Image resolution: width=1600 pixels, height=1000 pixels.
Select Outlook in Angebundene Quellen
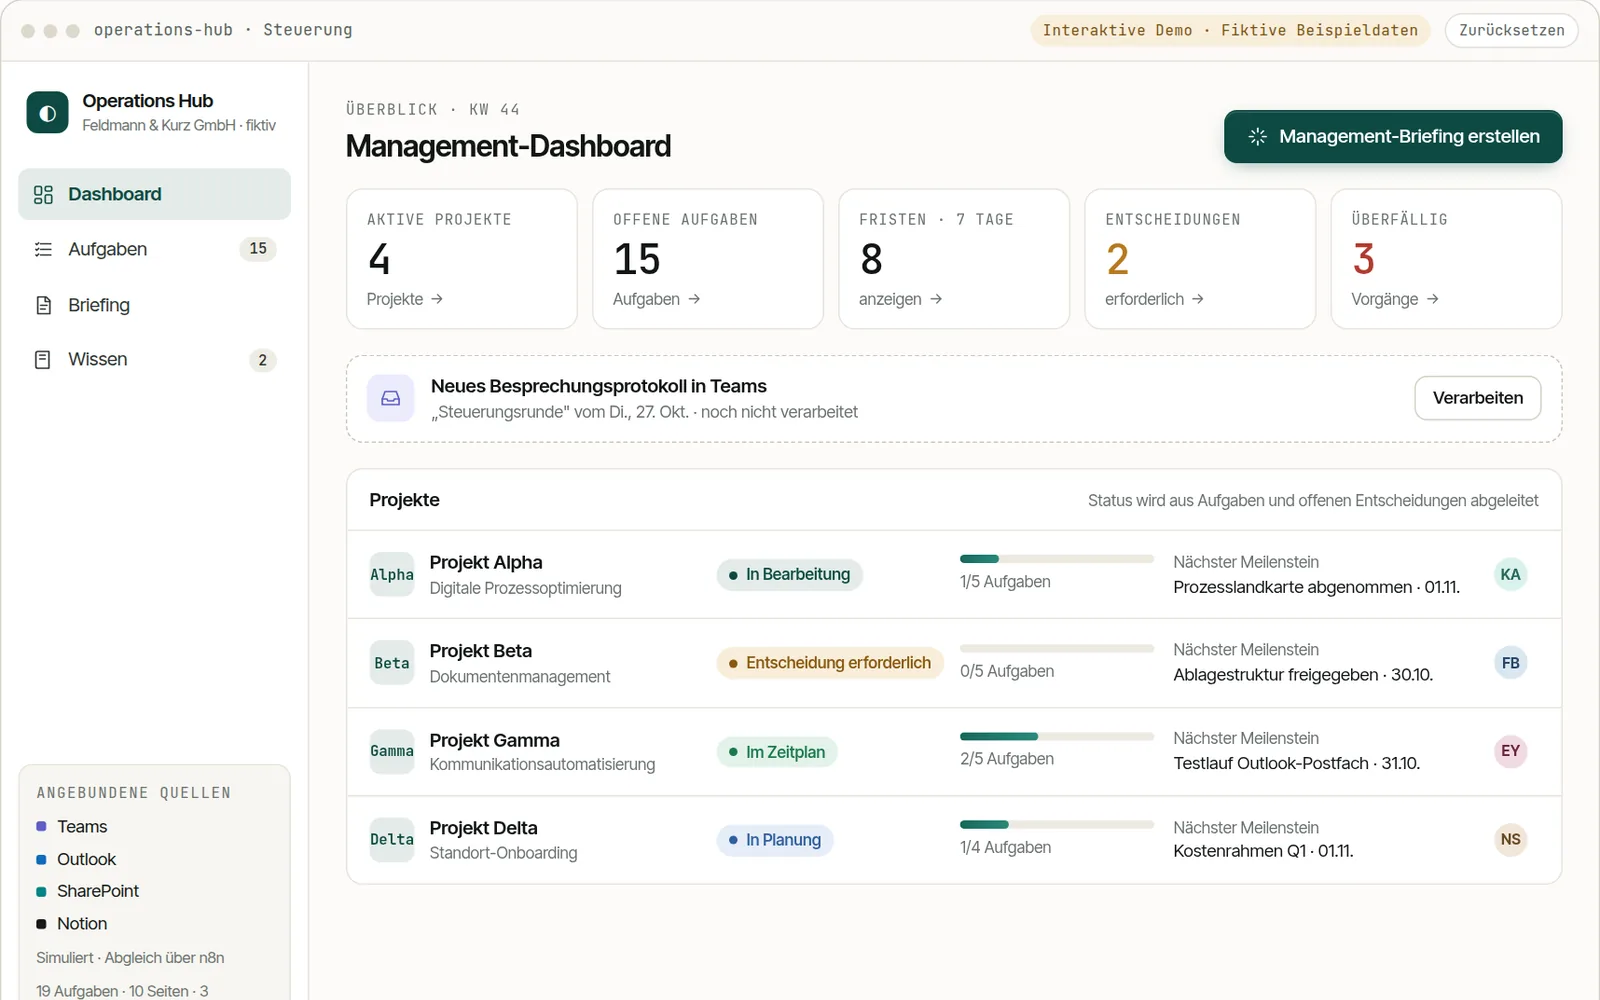pyautogui.click(x=76, y=859)
